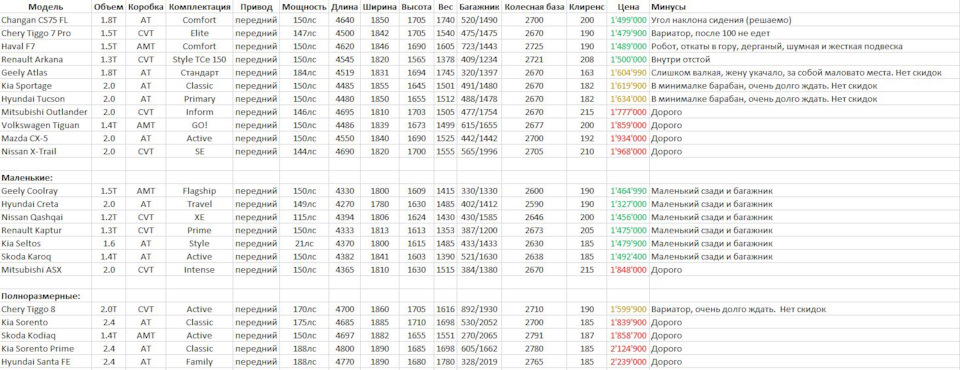Viewport: 960px width, 370px height.
Task: Select the Chery Tiggo 8 model cell
Action: click(45, 309)
